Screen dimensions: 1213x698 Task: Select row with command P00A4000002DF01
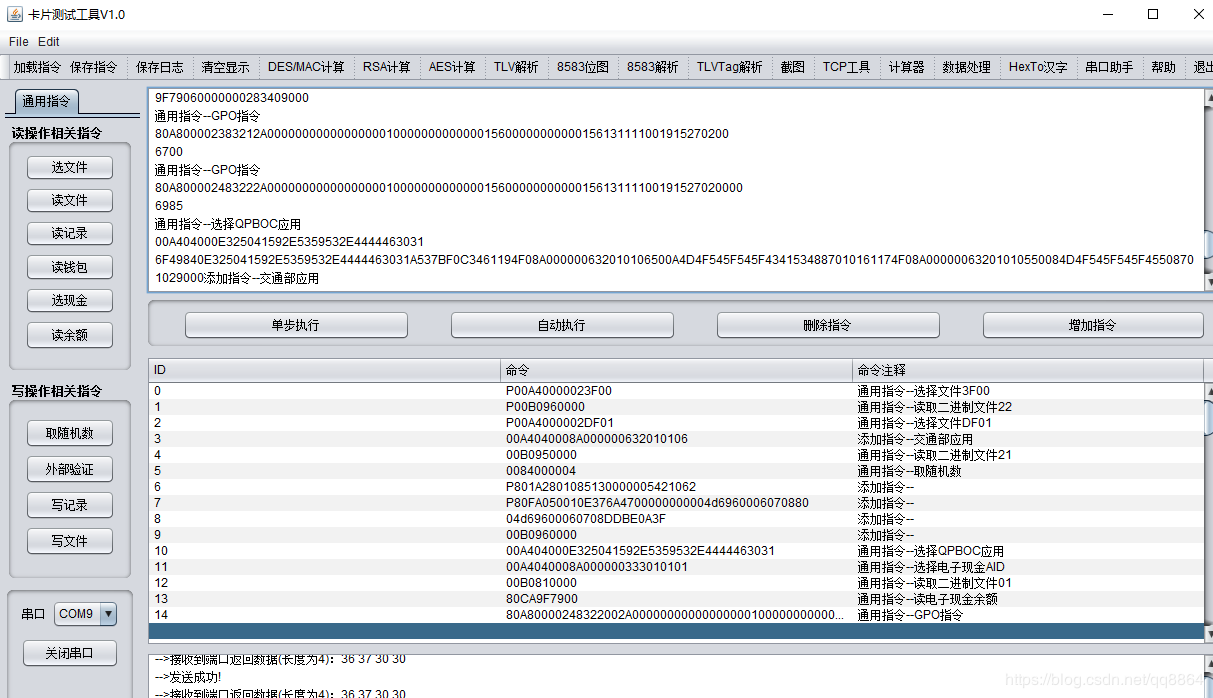pos(676,423)
